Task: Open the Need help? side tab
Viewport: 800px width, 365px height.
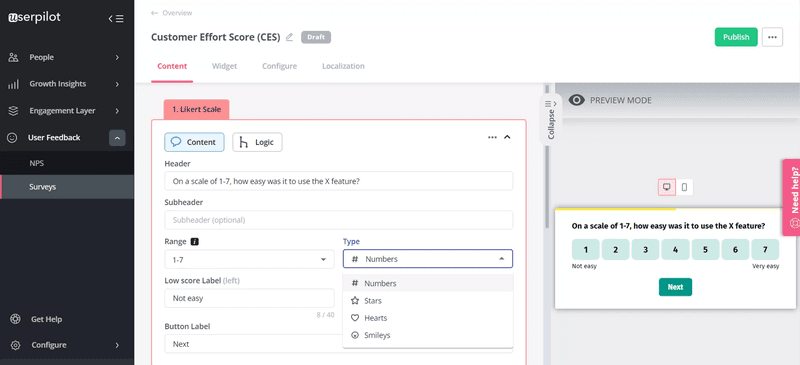Action: click(x=791, y=197)
